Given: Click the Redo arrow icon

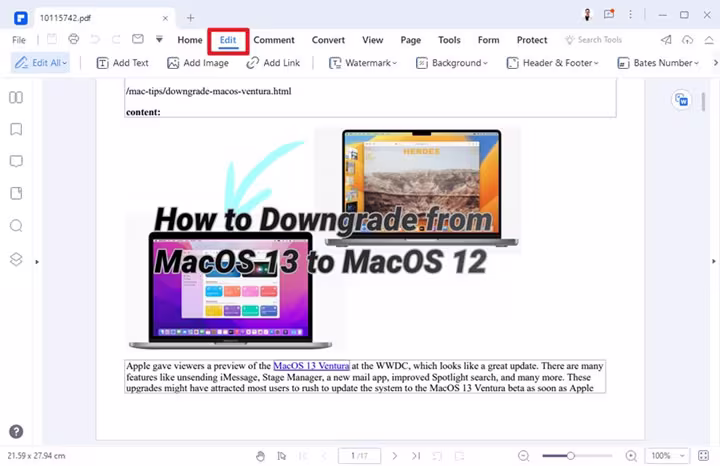Looking at the screenshot, I should (x=116, y=39).
